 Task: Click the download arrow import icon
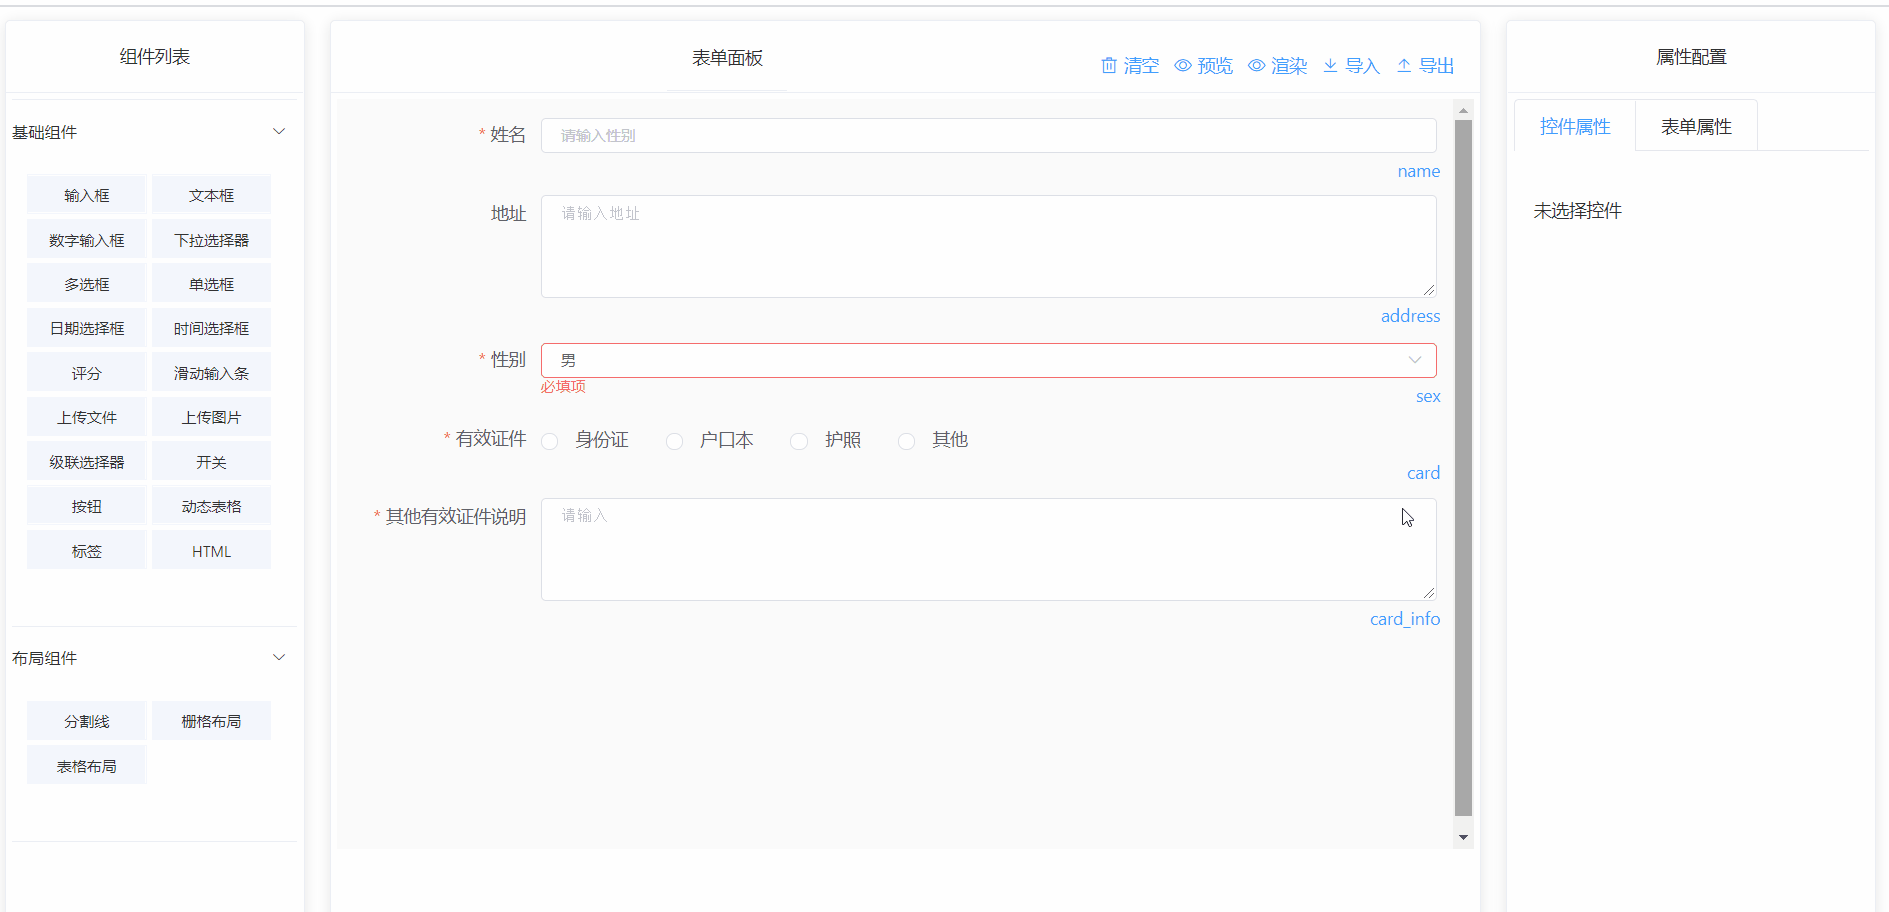(1330, 66)
